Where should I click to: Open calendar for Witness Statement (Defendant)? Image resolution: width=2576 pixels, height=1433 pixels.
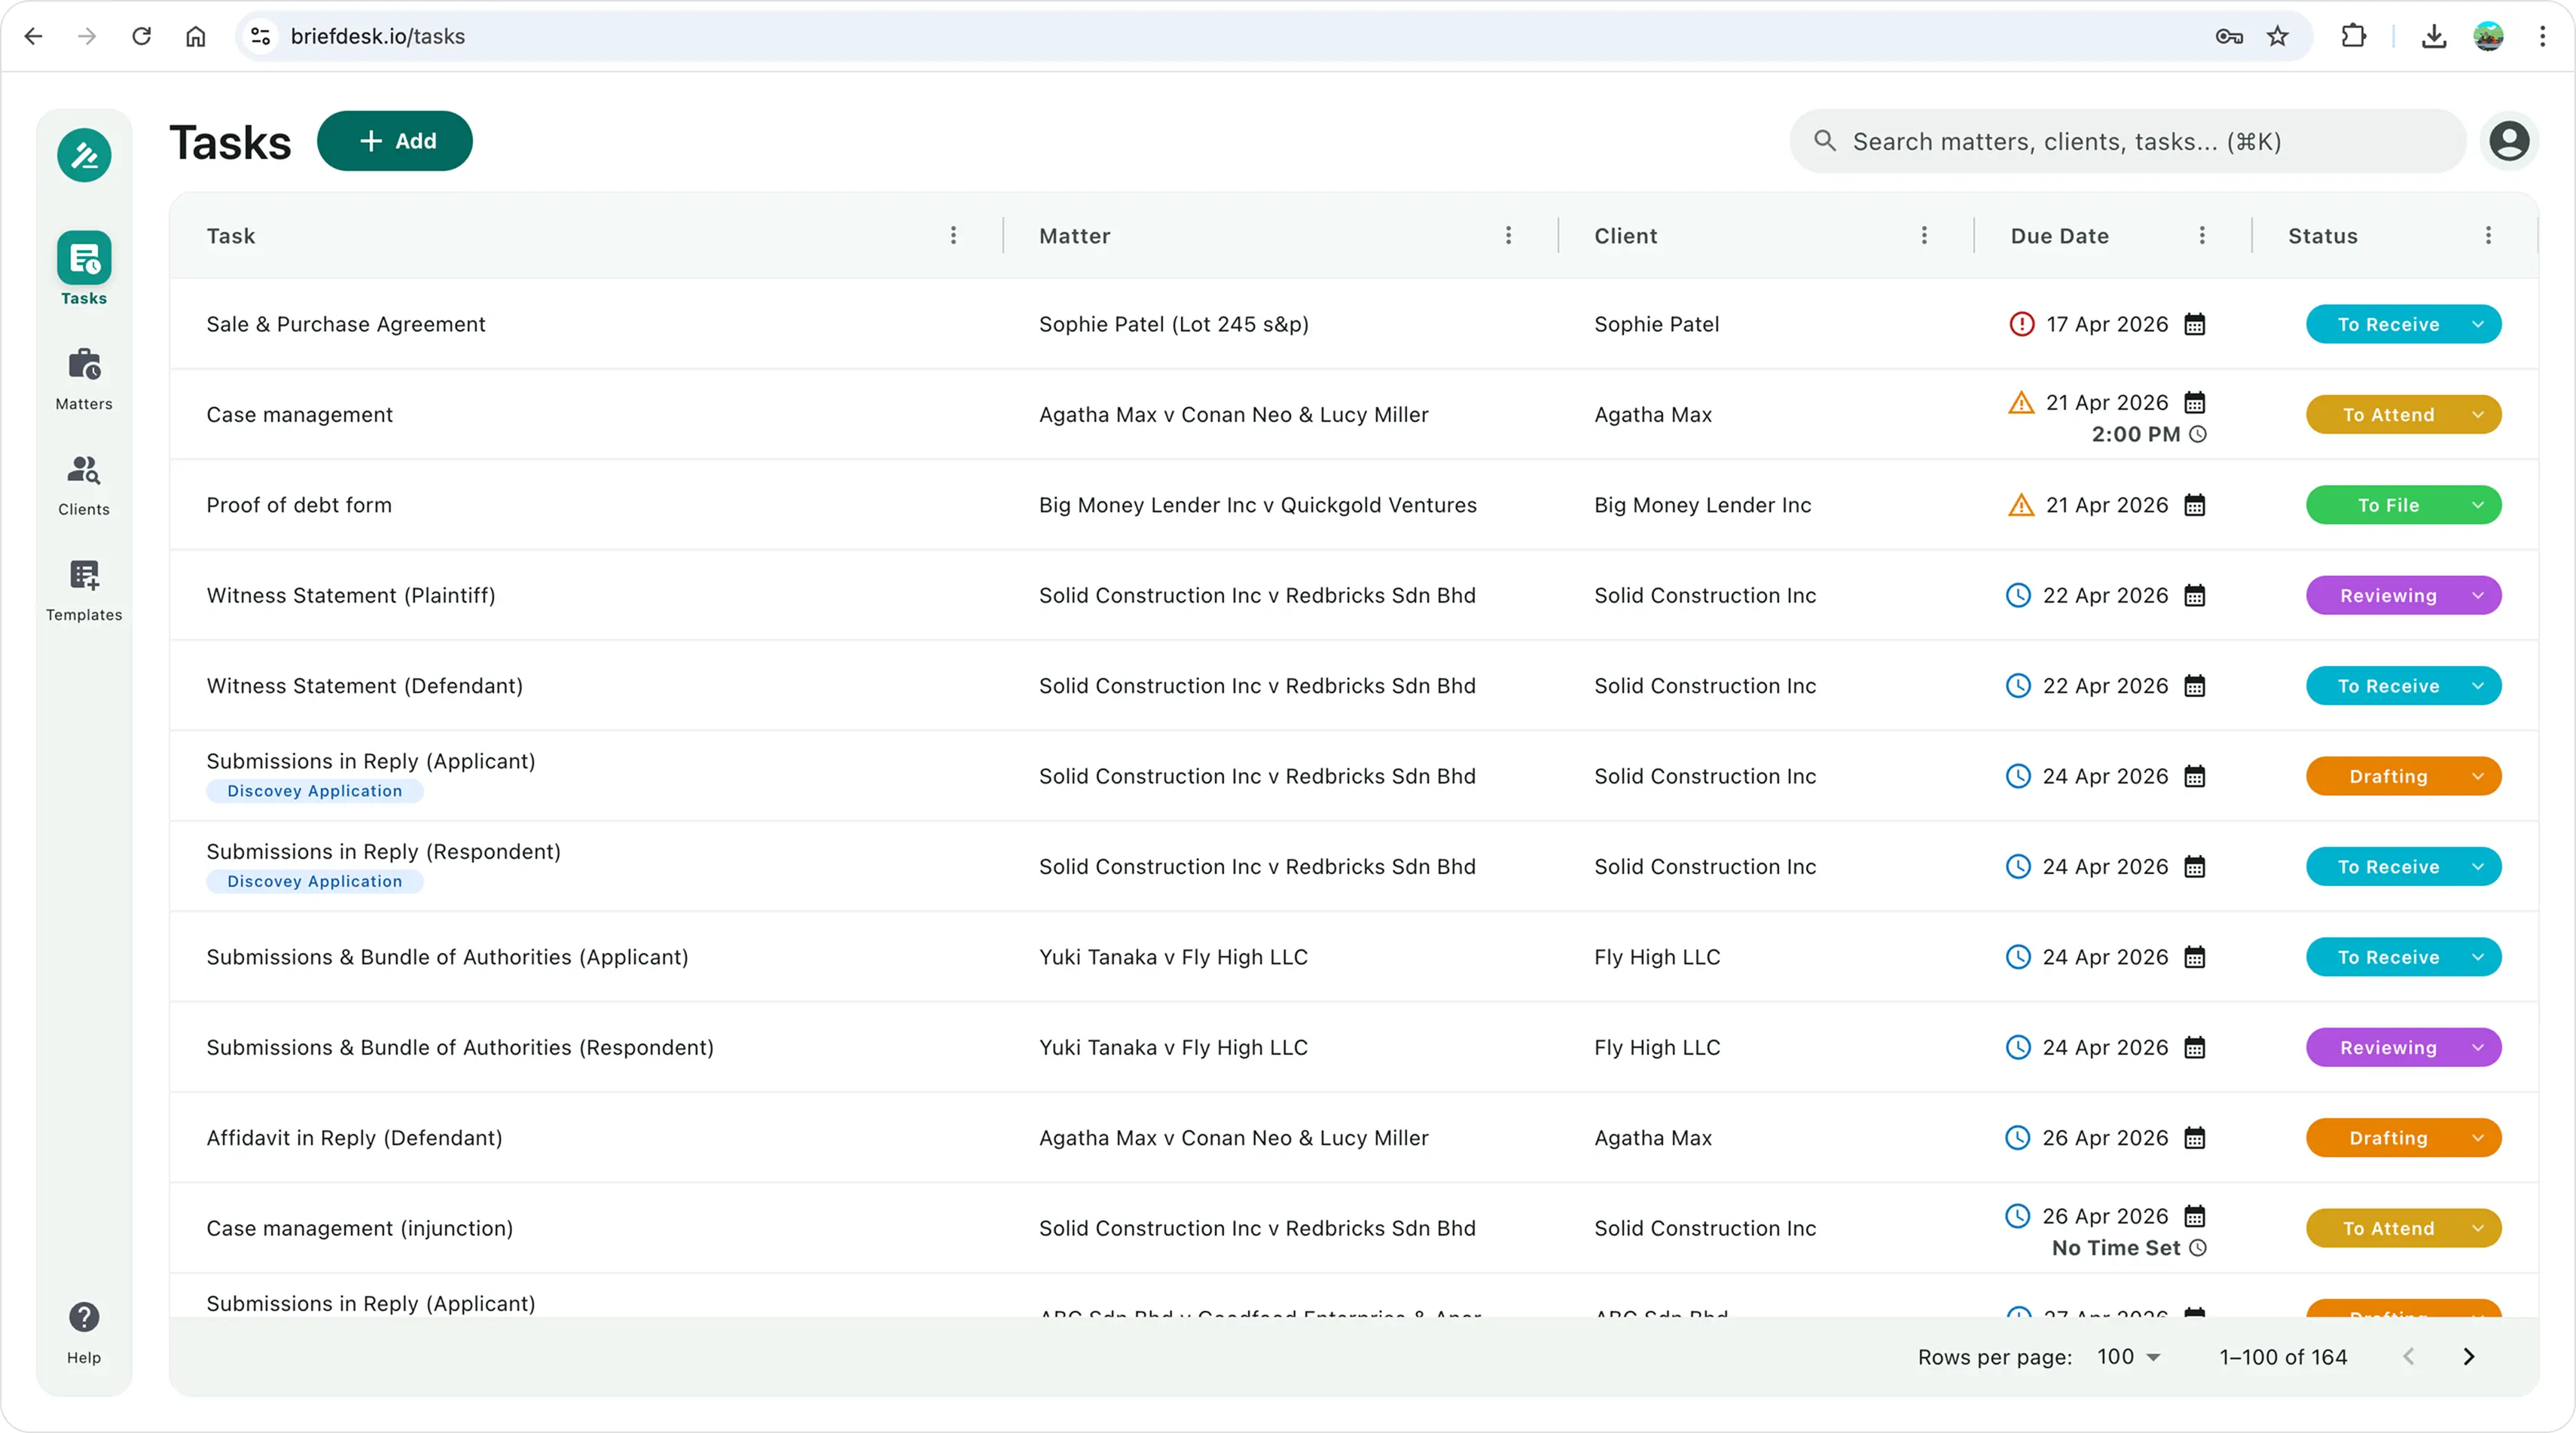coord(2194,686)
